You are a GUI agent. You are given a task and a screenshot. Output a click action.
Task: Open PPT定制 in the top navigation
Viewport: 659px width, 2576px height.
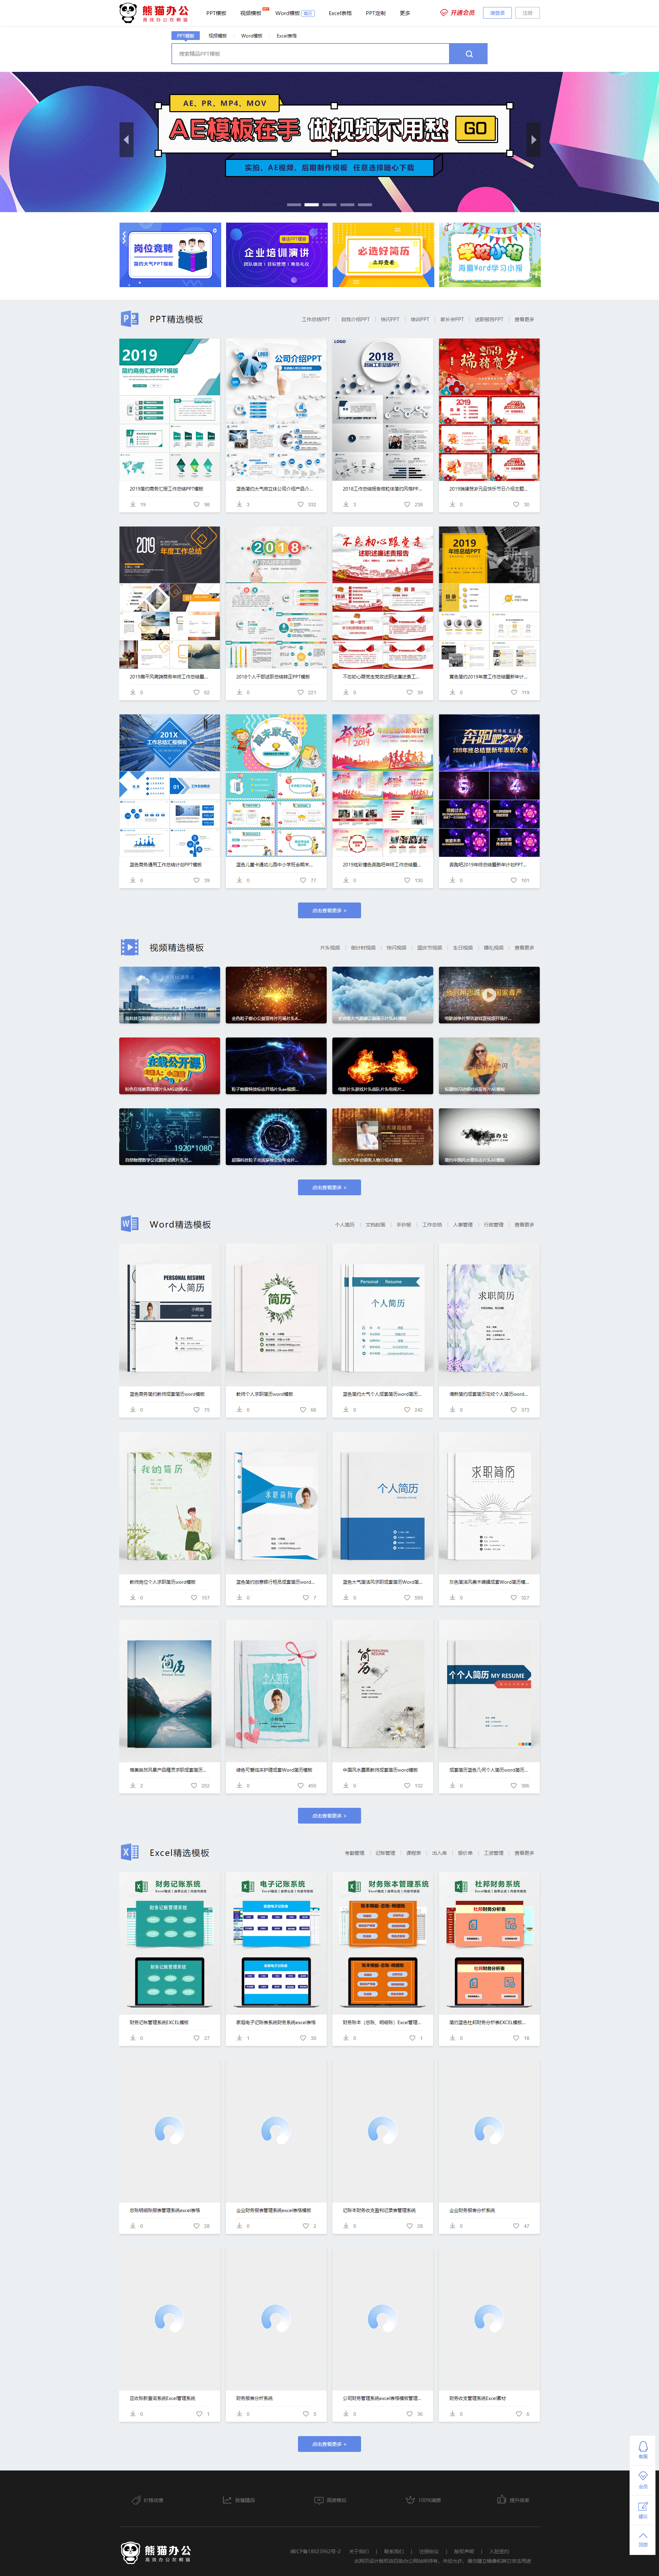pyautogui.click(x=376, y=13)
